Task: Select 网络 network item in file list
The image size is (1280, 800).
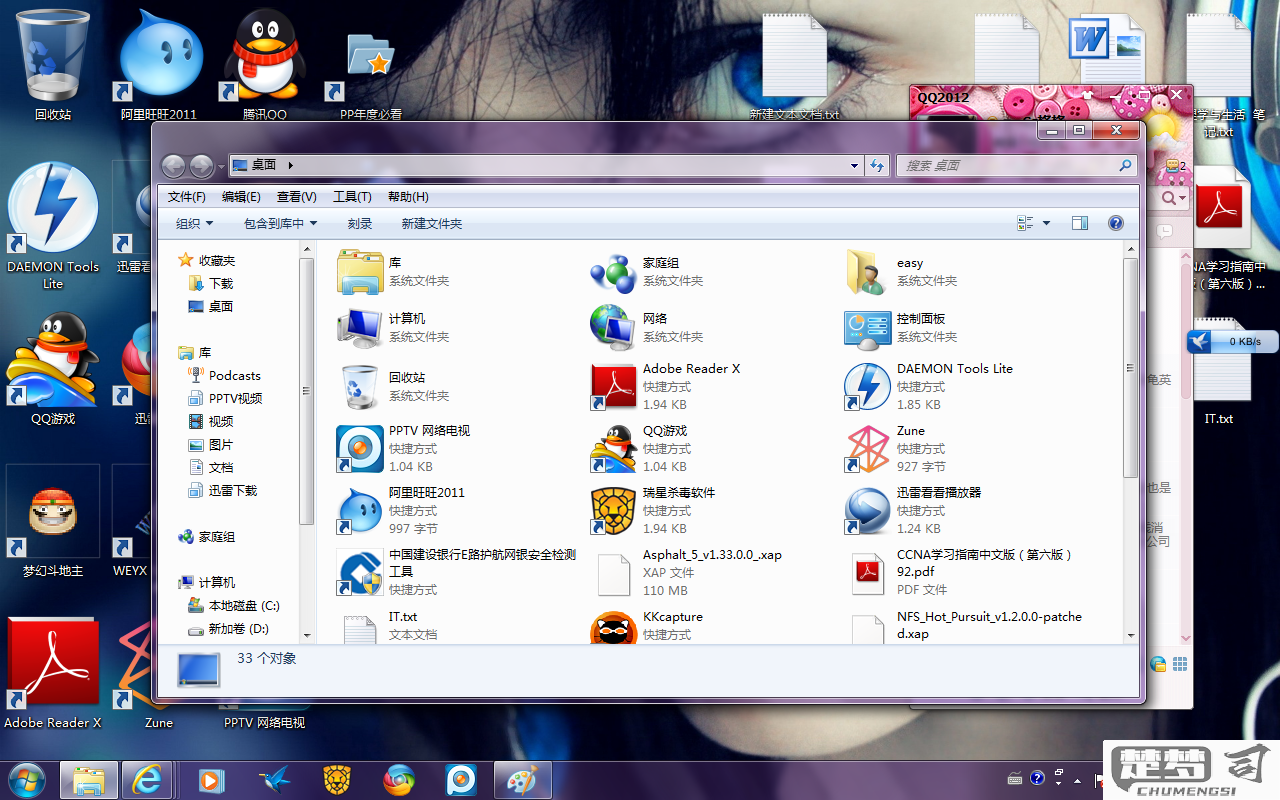Action: click(645, 328)
